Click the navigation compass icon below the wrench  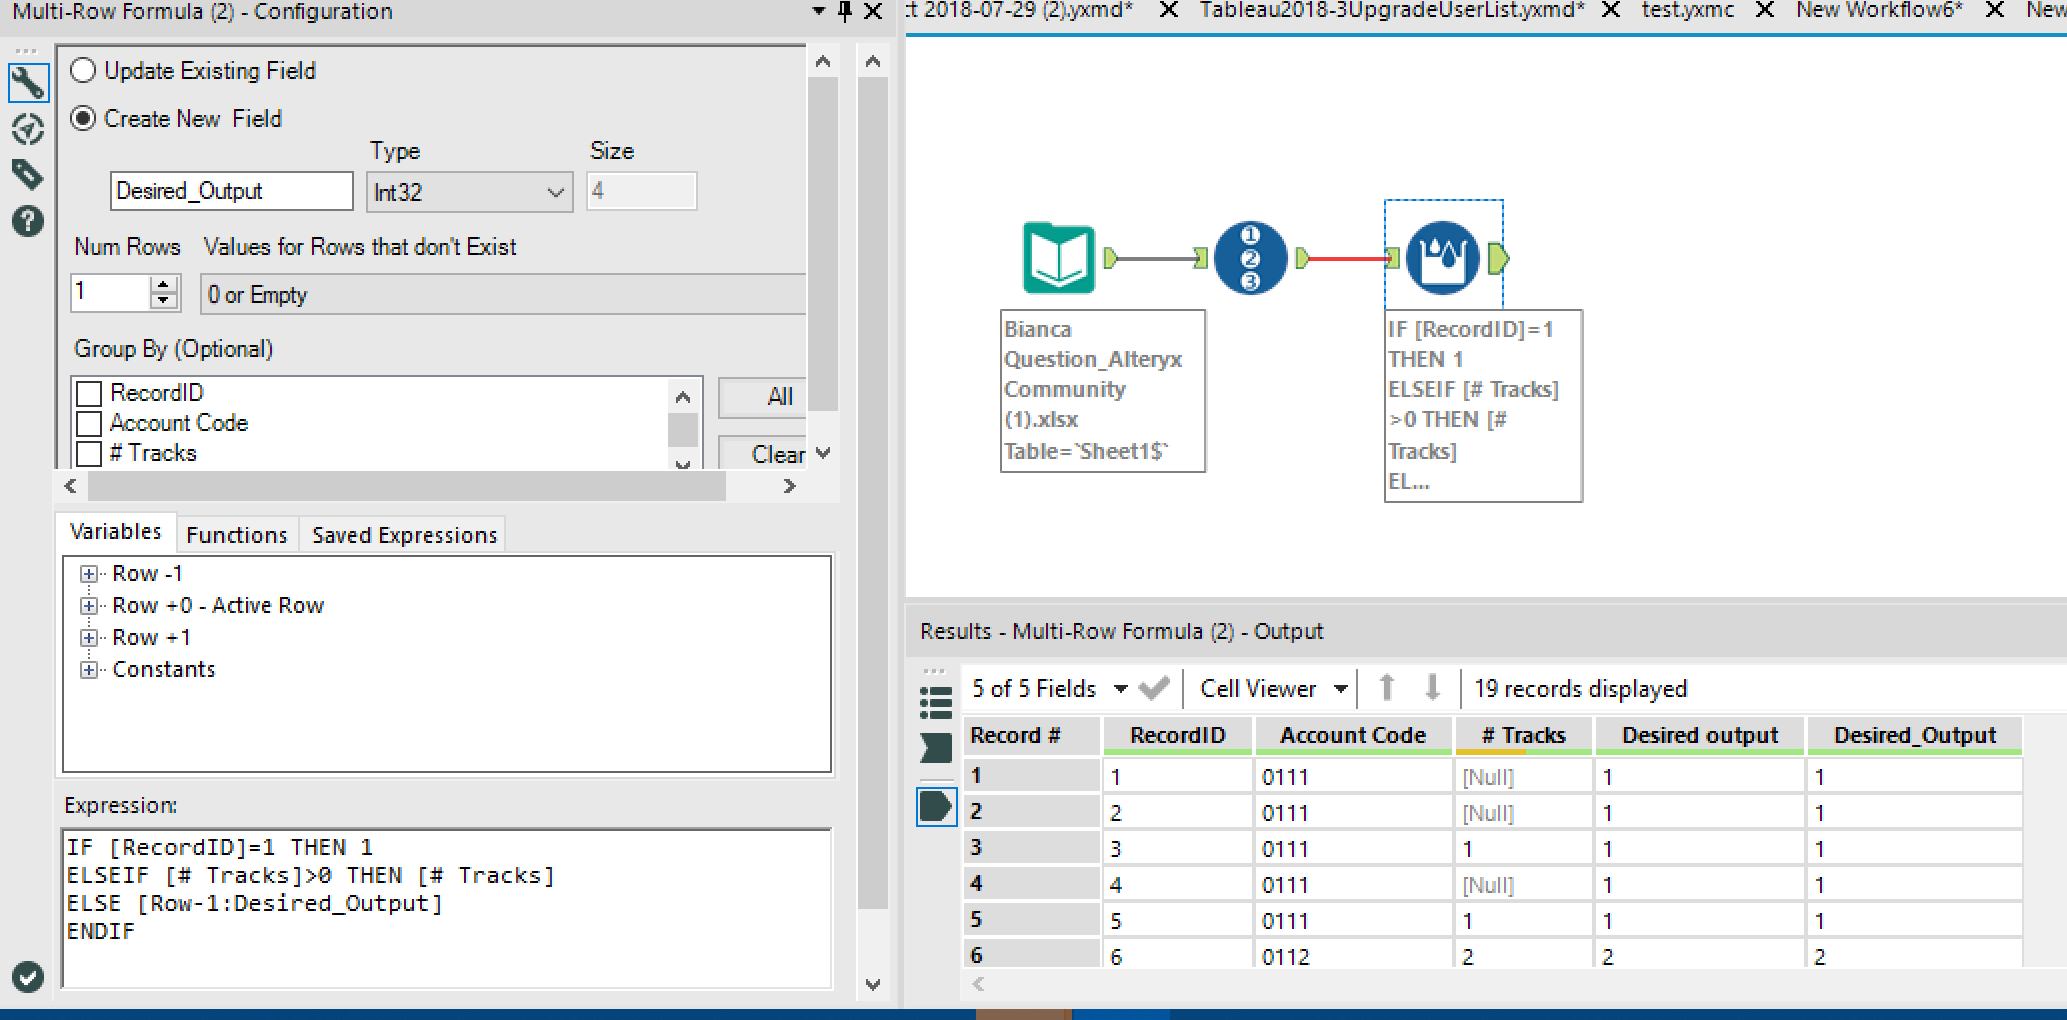(x=27, y=129)
